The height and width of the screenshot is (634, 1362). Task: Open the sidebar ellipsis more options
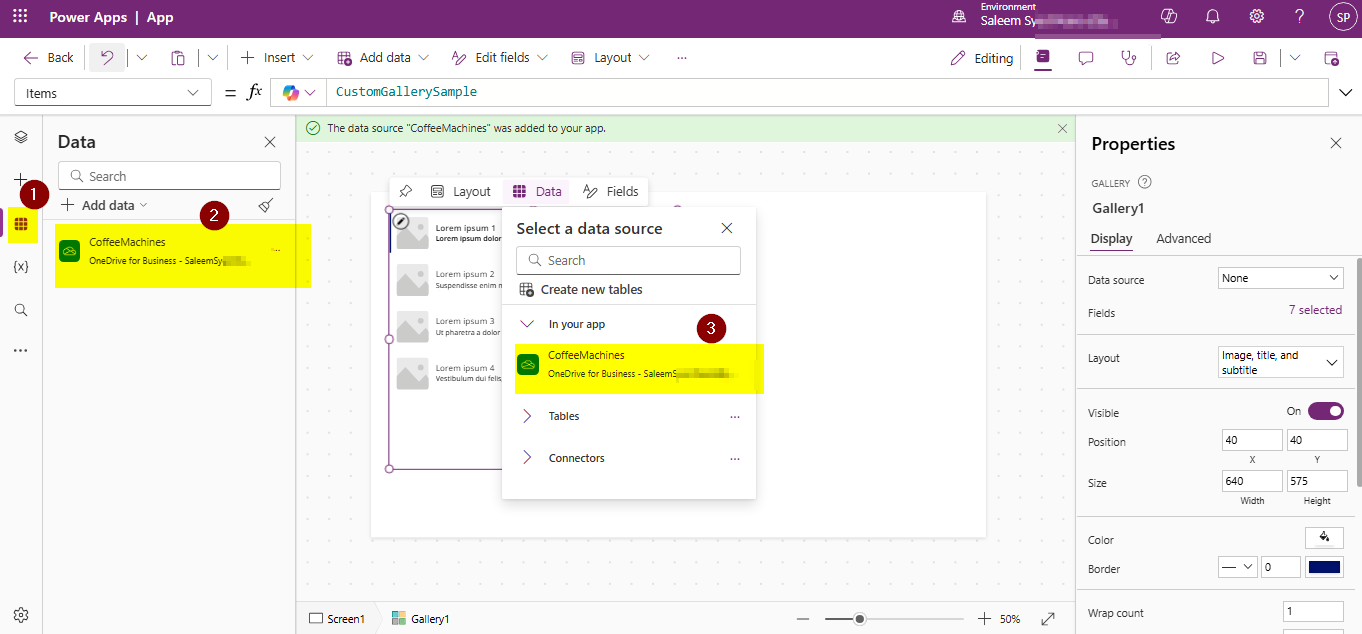[x=21, y=351]
